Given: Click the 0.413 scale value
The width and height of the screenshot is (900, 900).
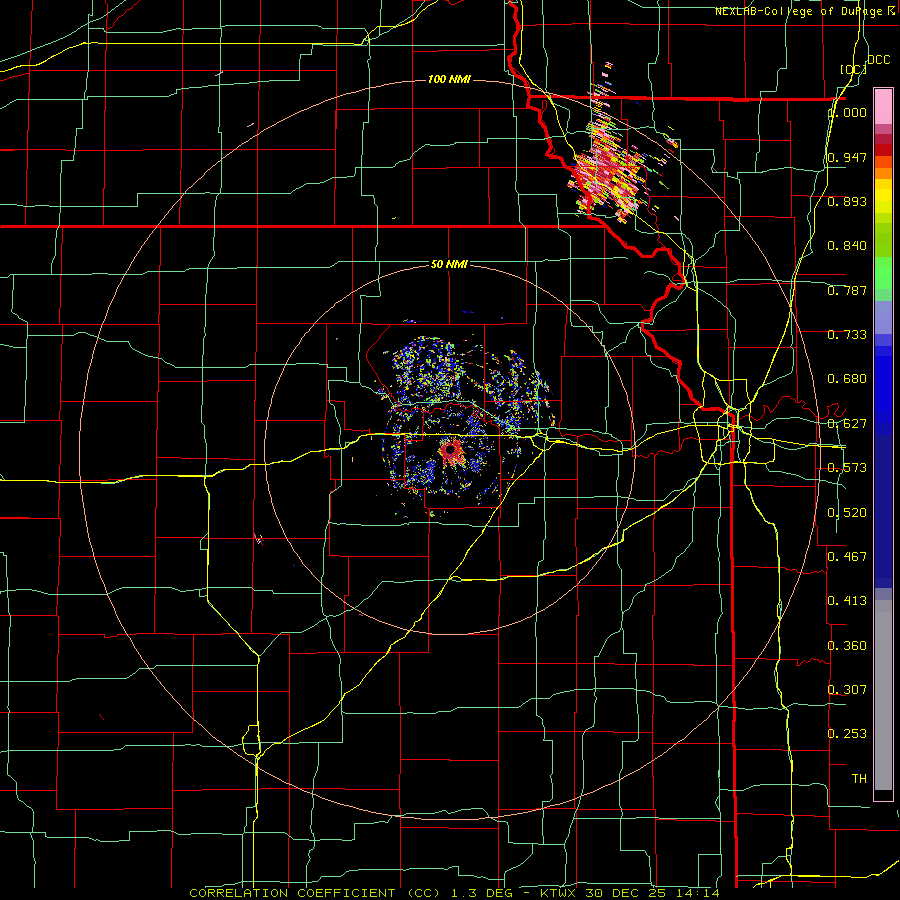Looking at the screenshot, I should (847, 601).
